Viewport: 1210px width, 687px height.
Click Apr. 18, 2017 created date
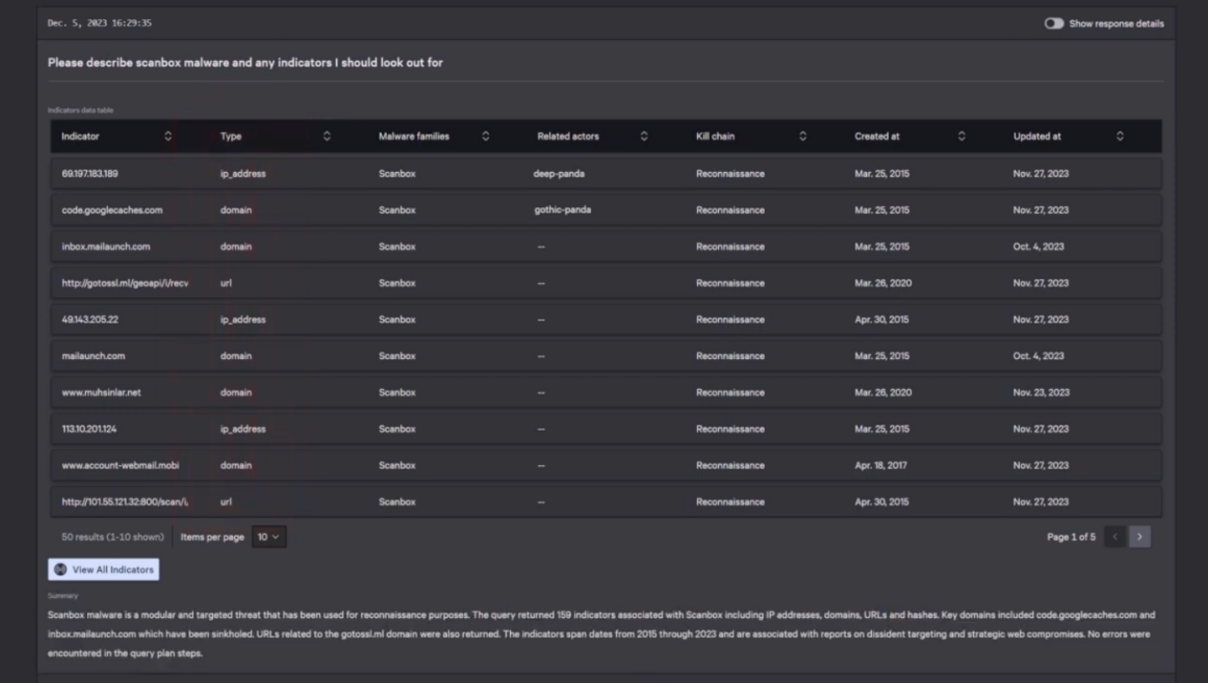pos(881,466)
